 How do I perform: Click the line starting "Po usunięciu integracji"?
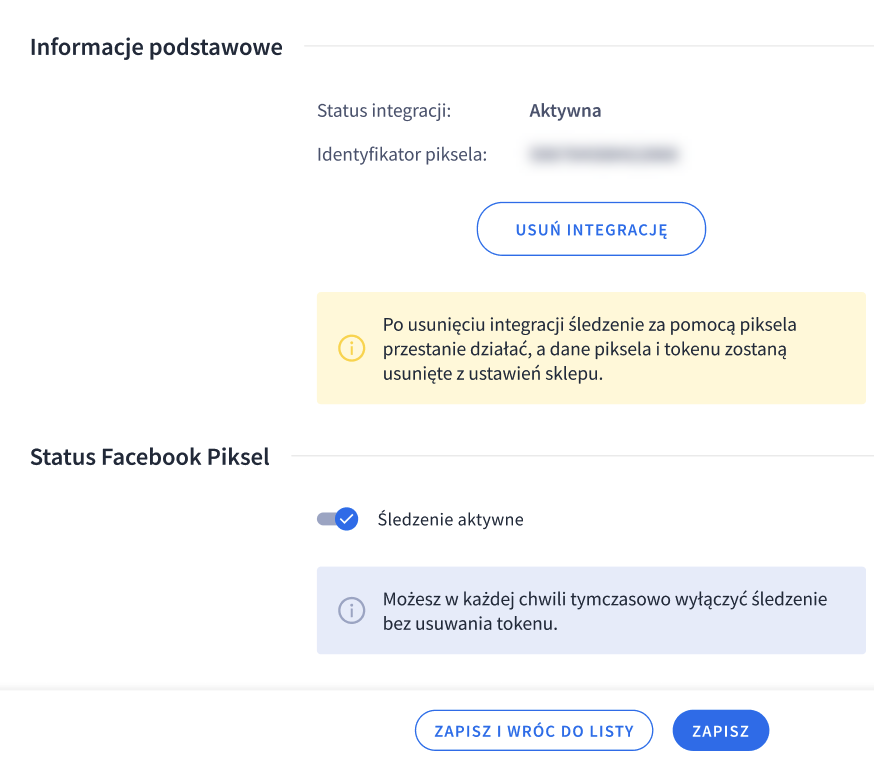pos(589,325)
